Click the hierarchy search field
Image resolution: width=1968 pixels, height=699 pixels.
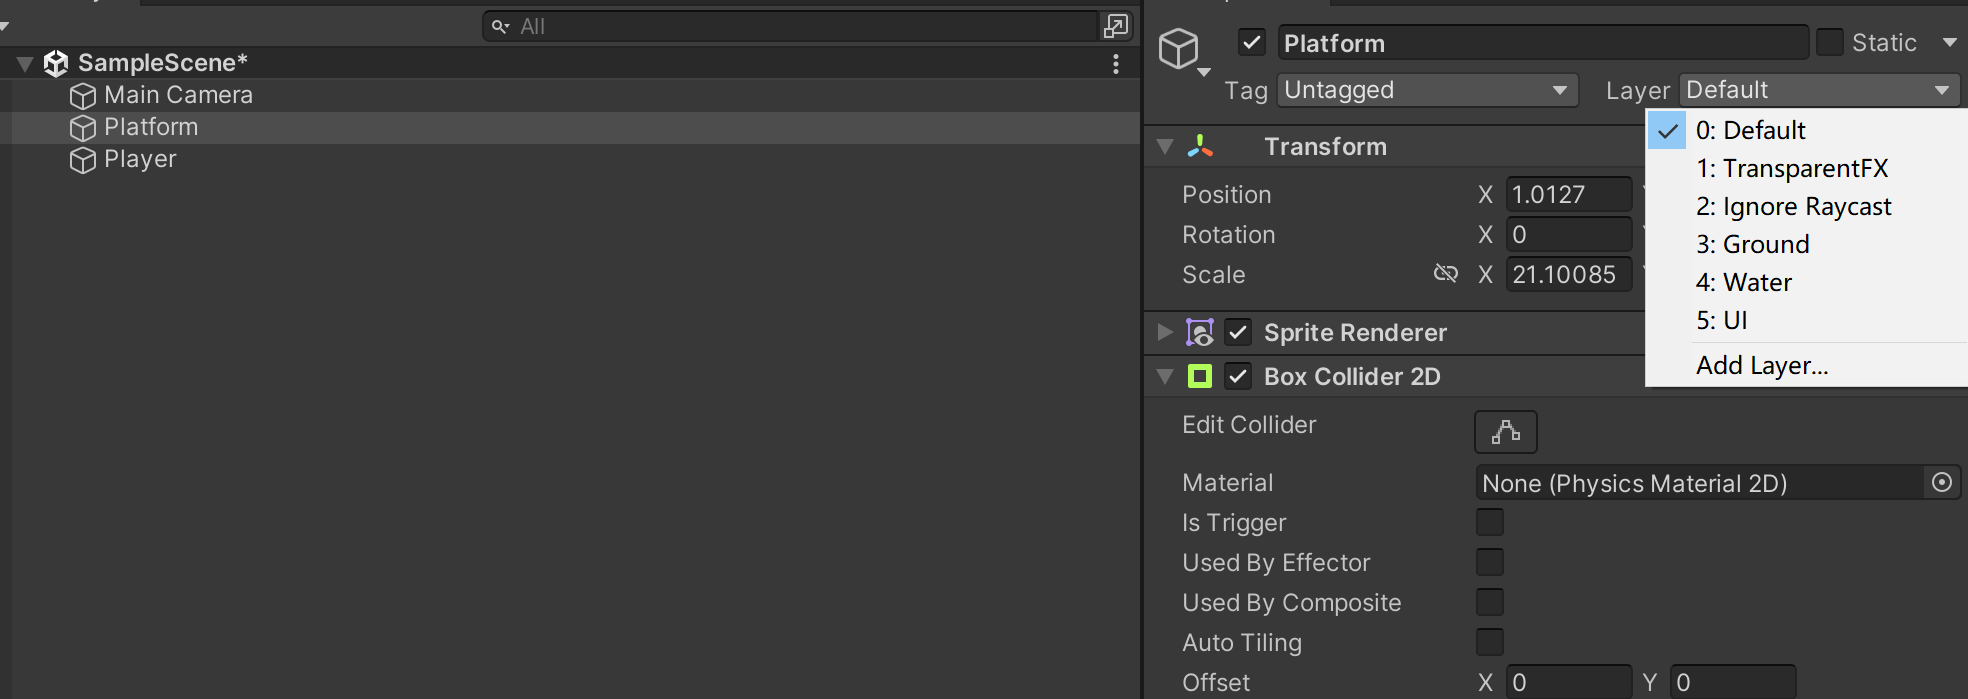790,26
